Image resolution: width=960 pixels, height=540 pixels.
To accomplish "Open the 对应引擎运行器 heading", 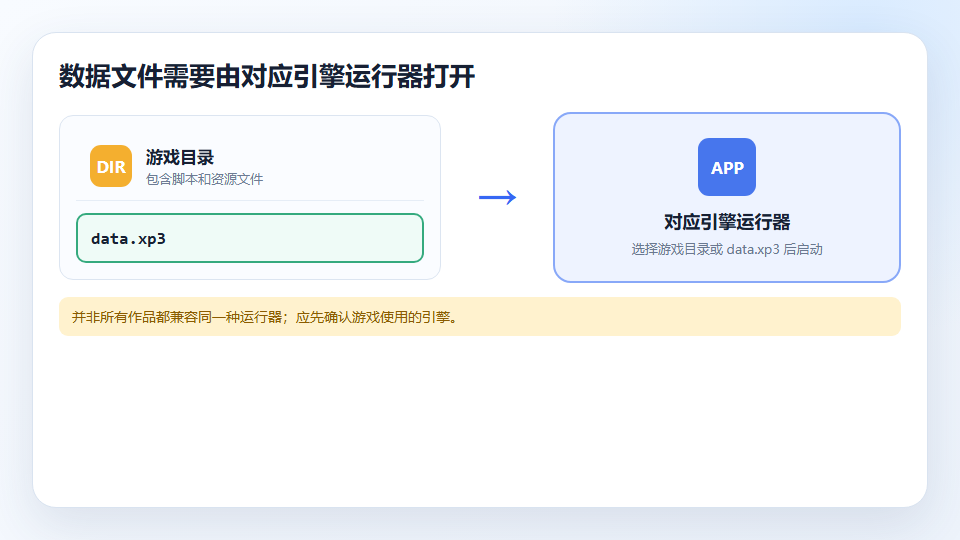I will pyautogui.click(x=727, y=222).
